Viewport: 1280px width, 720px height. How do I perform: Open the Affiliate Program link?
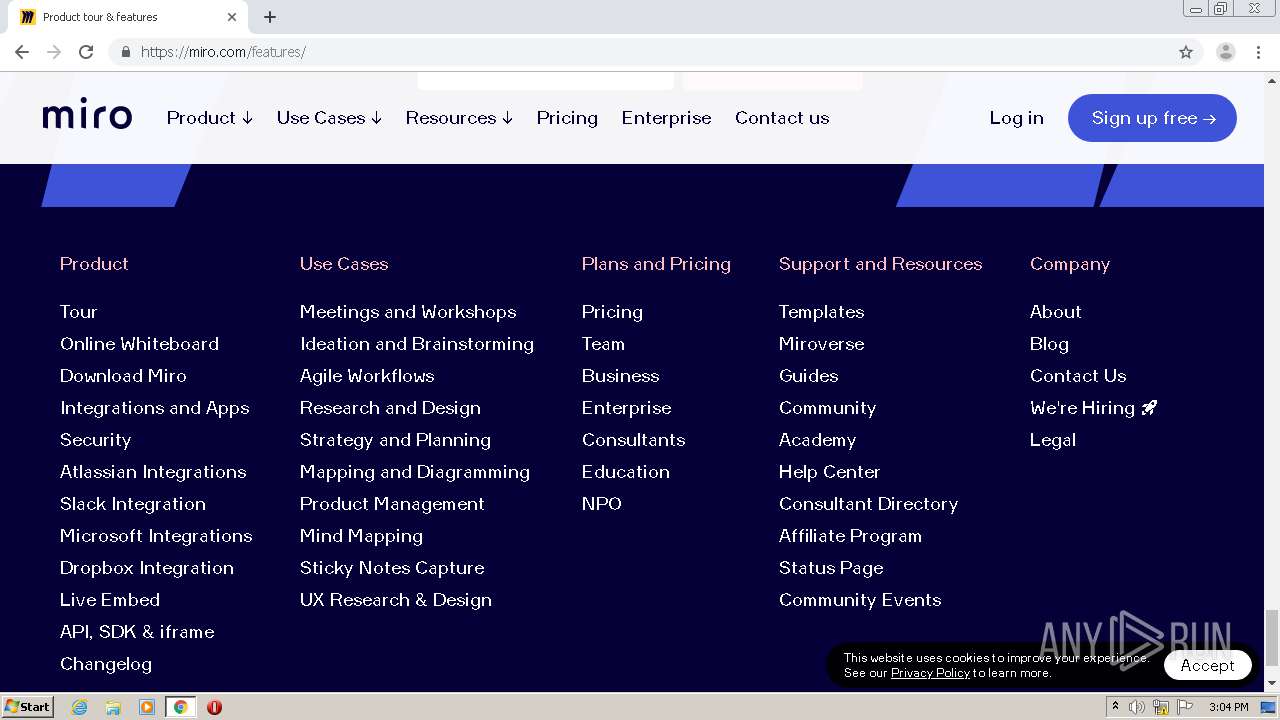850,536
